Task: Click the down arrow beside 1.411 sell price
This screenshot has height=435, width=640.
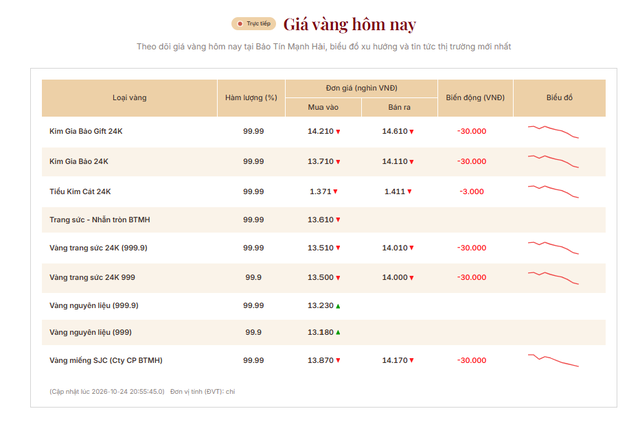Action: point(409,191)
